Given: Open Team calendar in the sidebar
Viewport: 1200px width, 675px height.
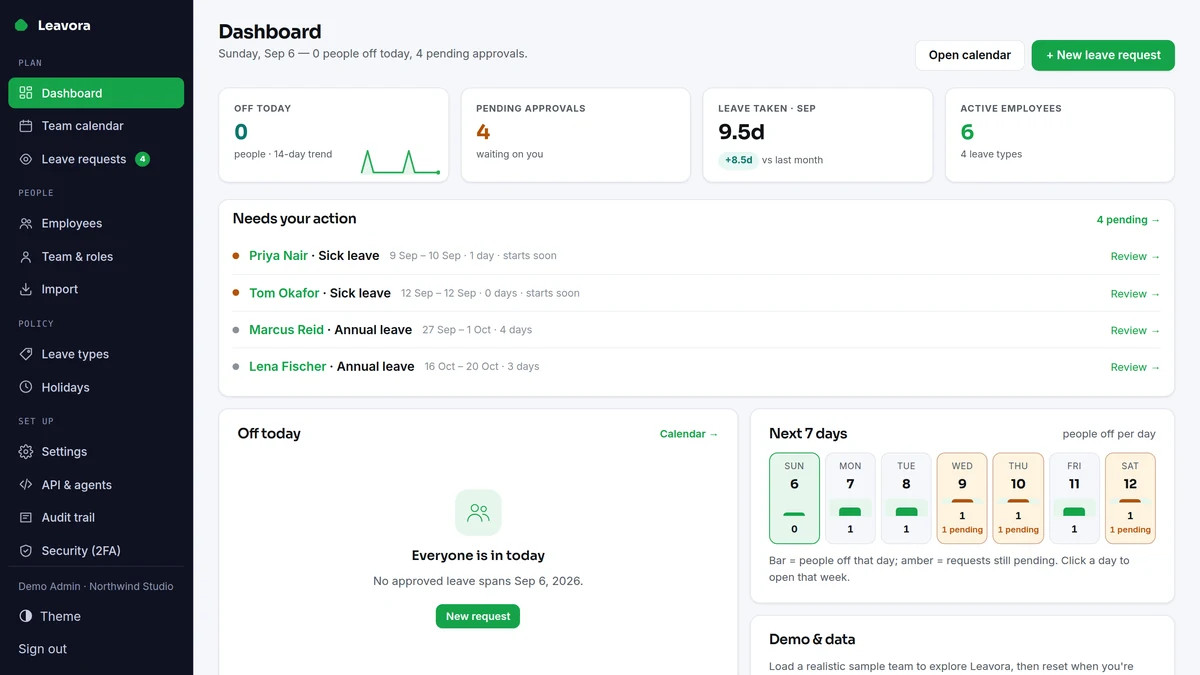Looking at the screenshot, I should (x=96, y=126).
